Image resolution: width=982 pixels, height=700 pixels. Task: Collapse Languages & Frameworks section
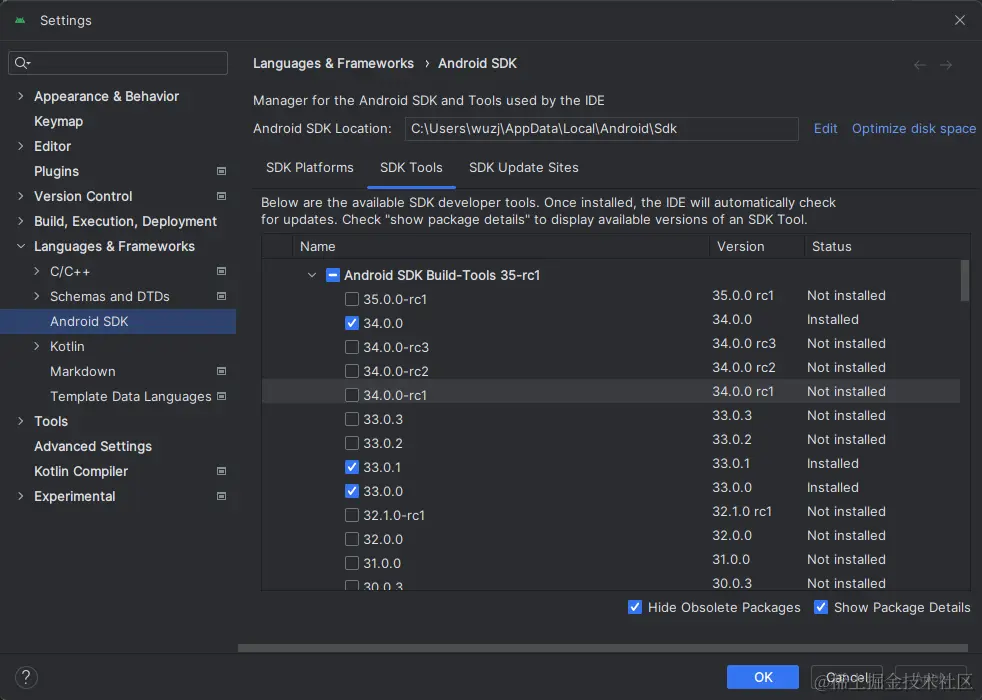tap(21, 246)
